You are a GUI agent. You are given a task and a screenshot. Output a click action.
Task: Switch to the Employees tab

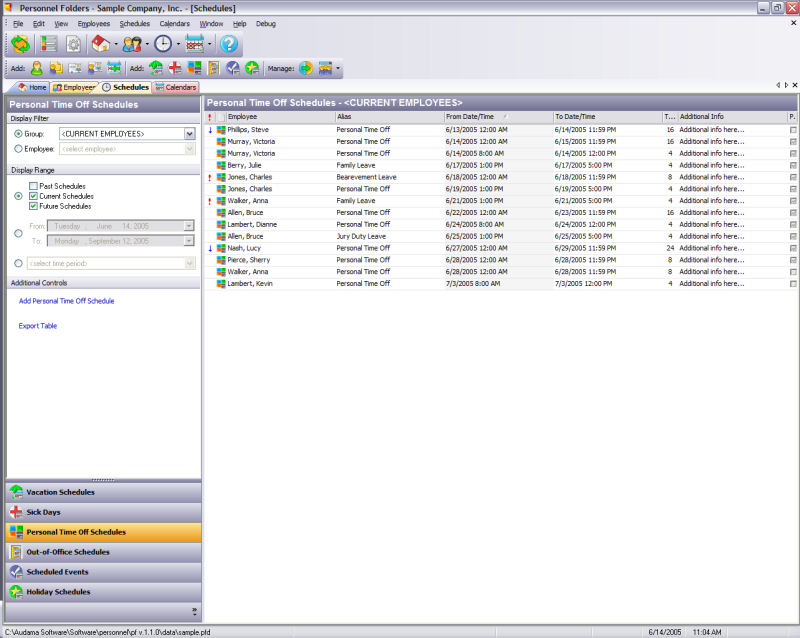[74, 88]
